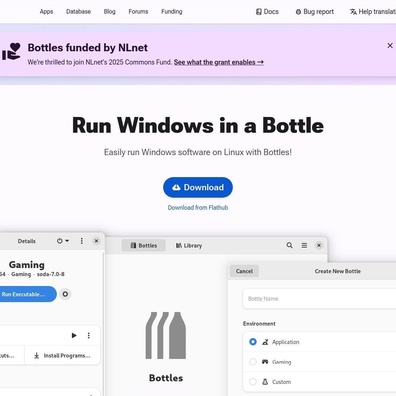The width and height of the screenshot is (396, 396).
Task: Click the Application environment icon
Action: [265, 342]
